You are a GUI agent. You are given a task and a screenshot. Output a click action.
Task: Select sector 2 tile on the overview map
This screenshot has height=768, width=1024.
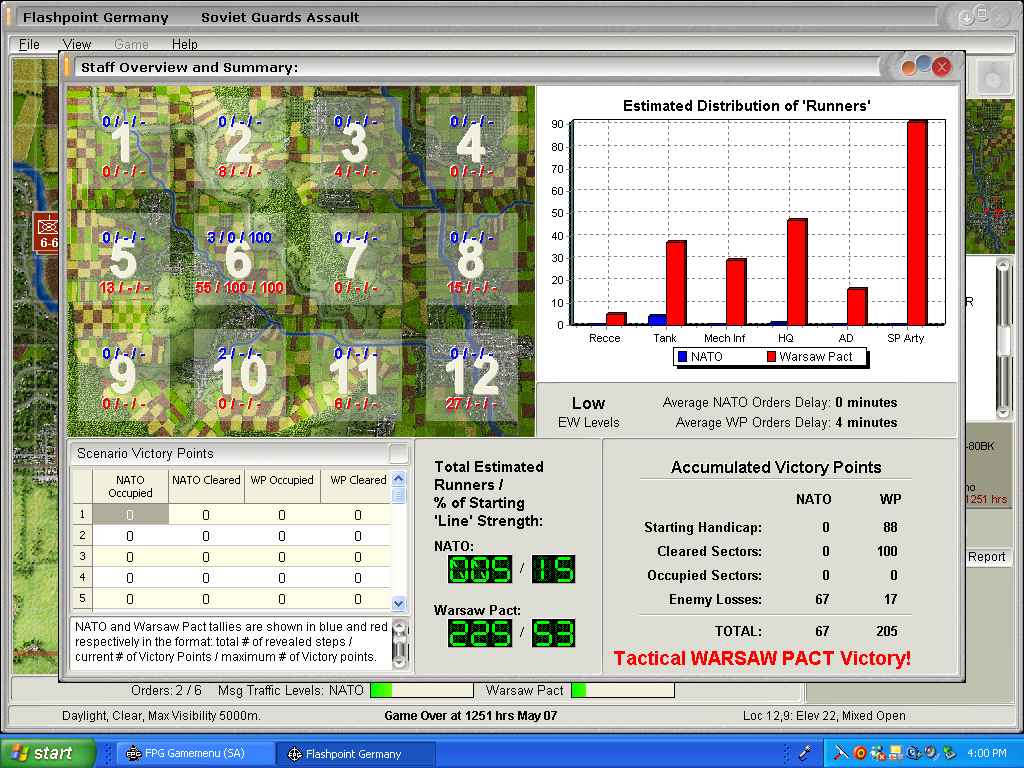239,144
